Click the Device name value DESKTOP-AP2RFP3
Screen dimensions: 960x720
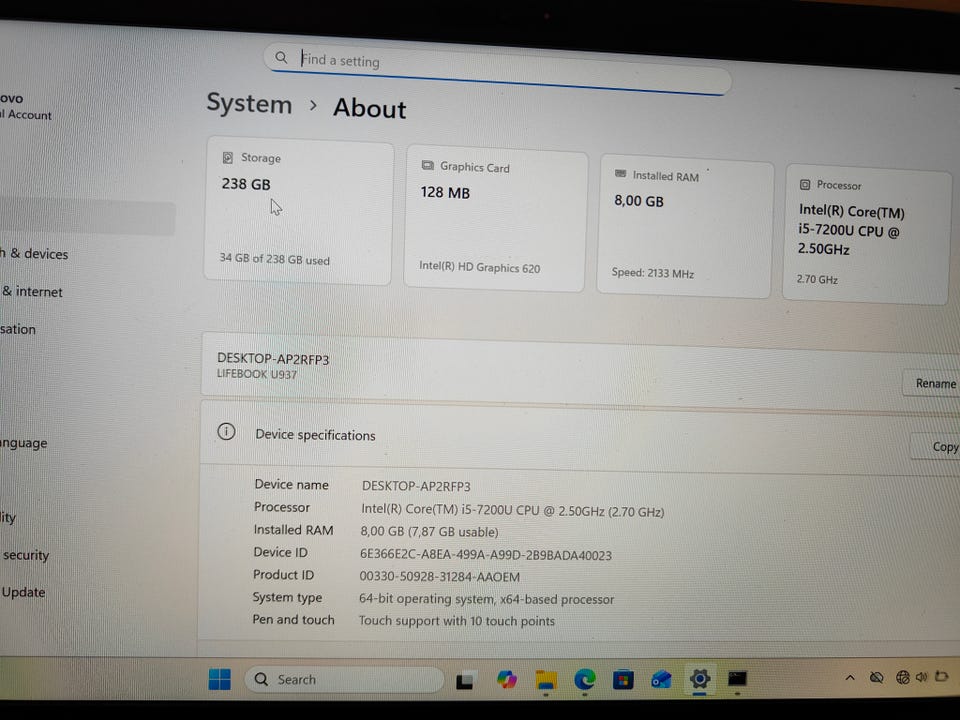point(416,486)
